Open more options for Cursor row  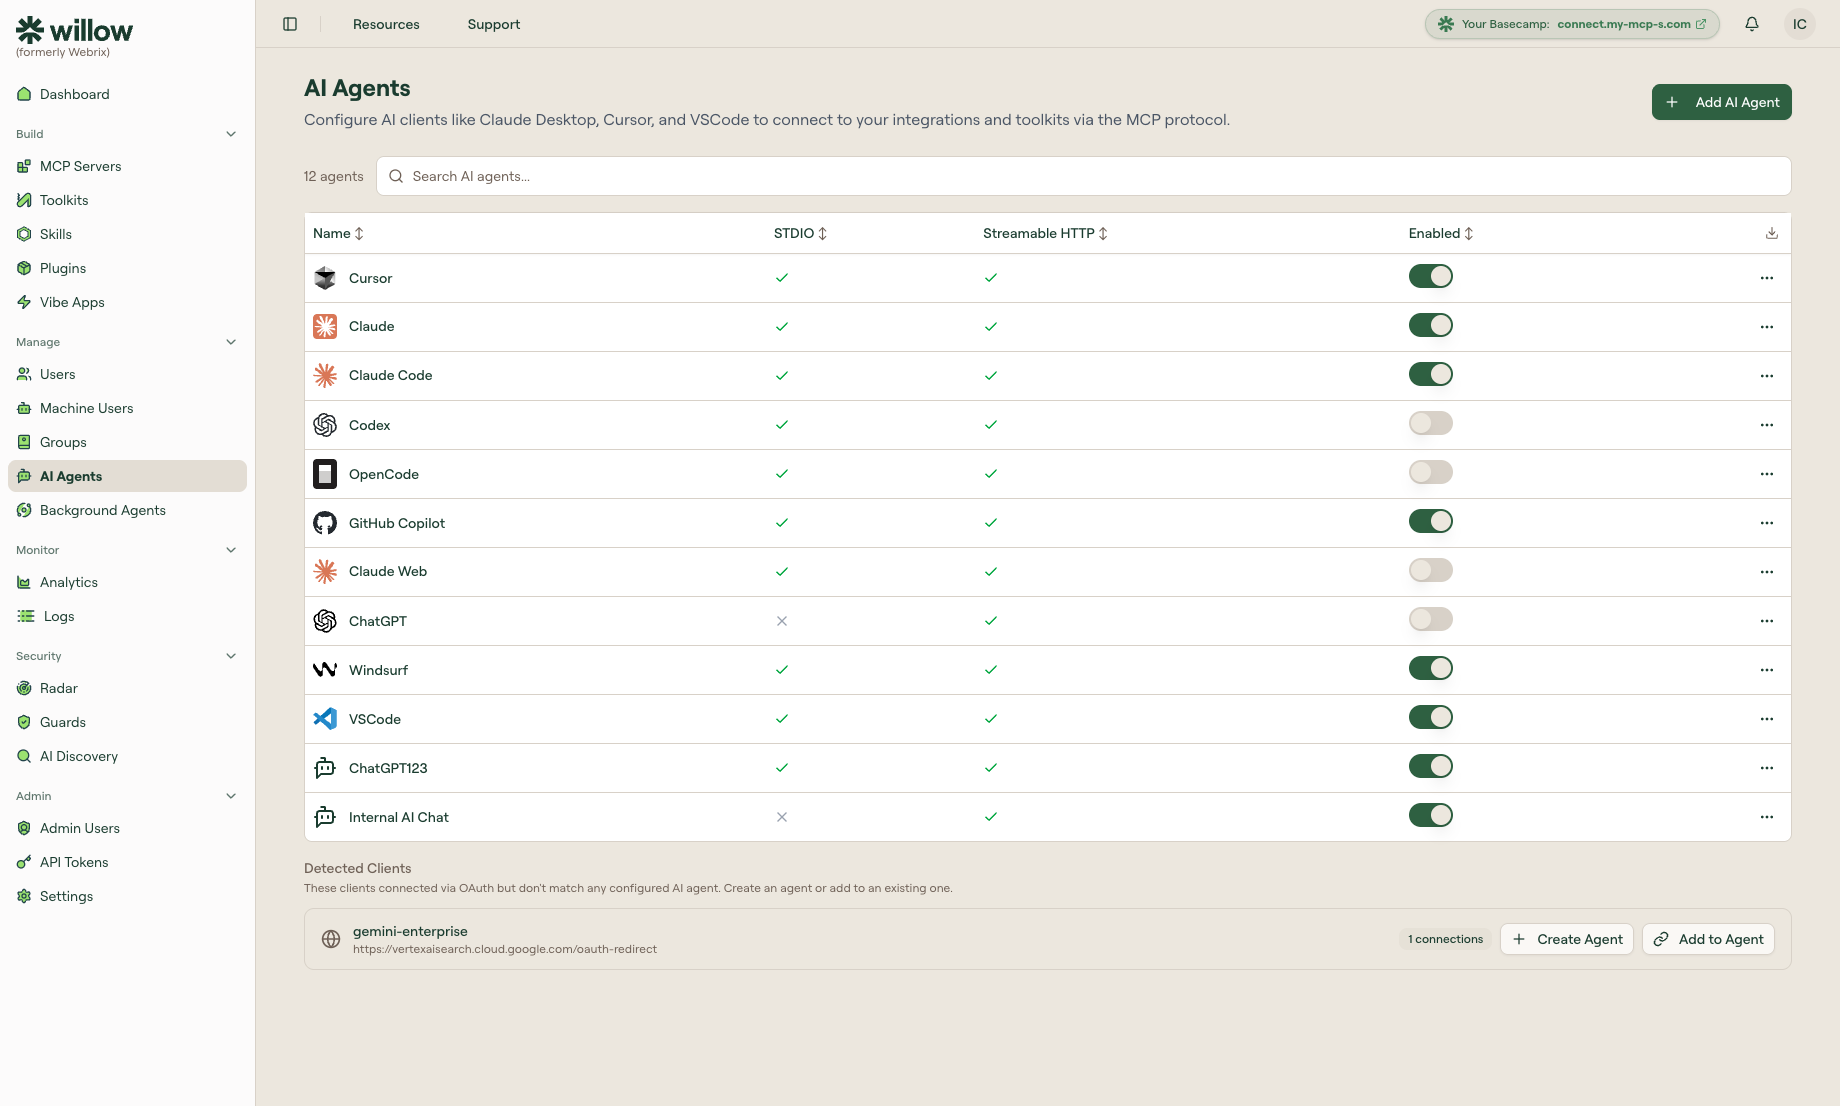click(1767, 278)
